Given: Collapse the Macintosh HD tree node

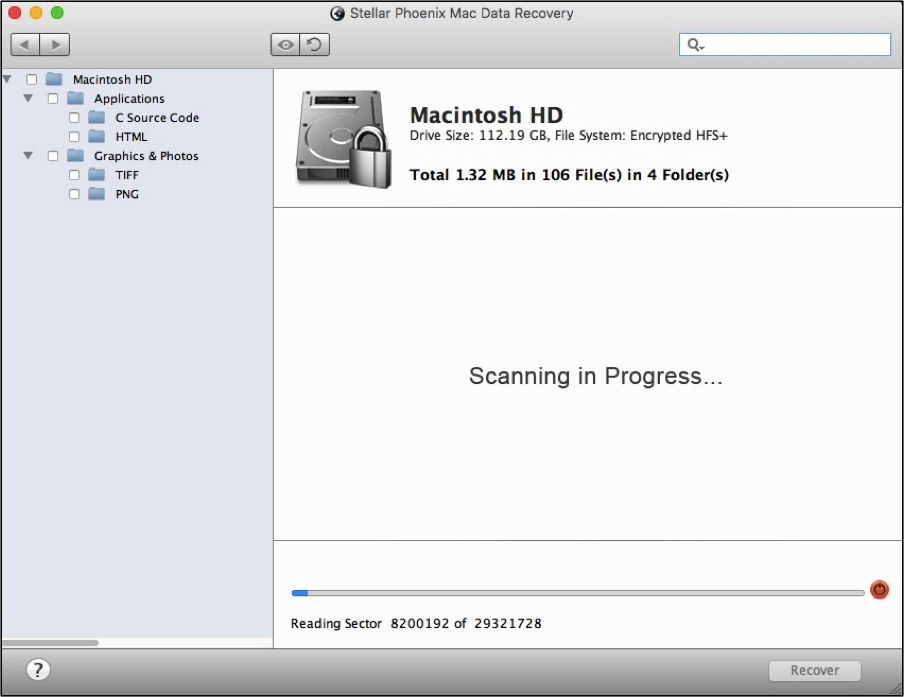Looking at the screenshot, I should pos(7,79).
